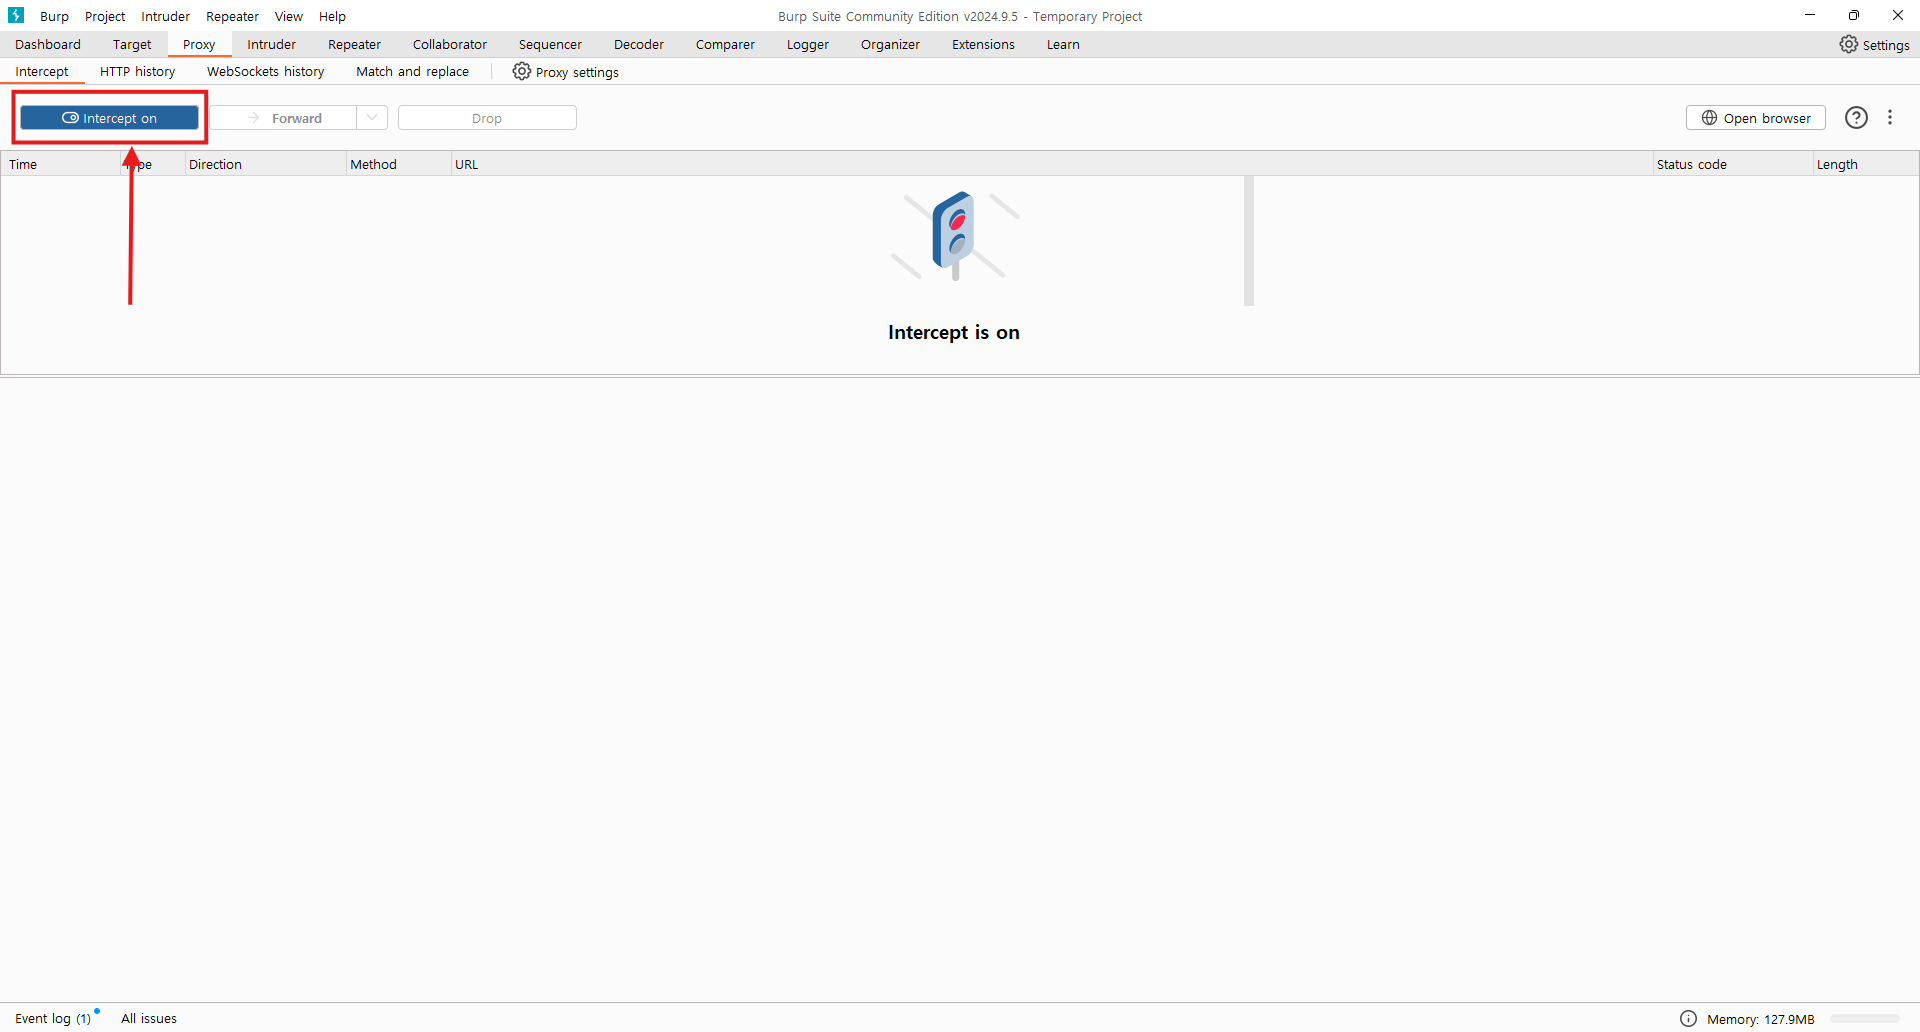
Task: Close the Burp Suite window
Action: 1898,15
